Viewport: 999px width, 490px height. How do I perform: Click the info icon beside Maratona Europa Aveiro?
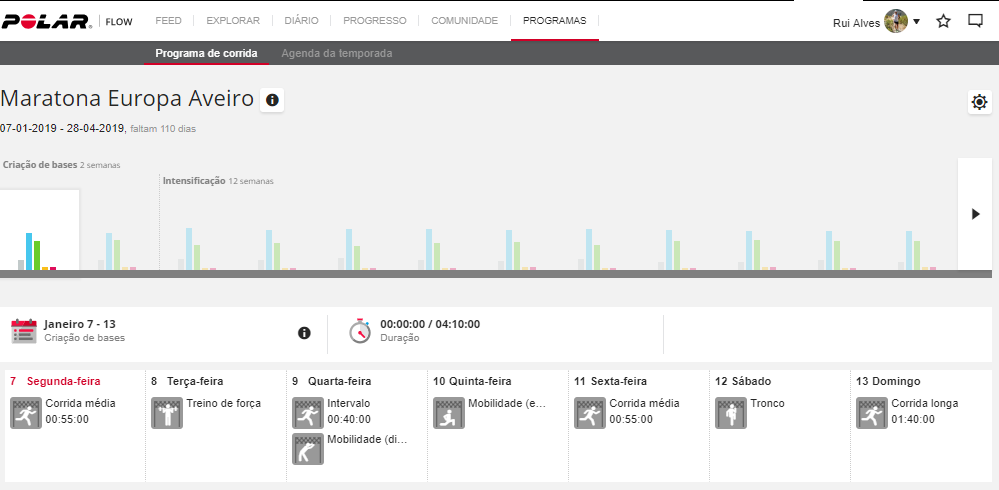click(272, 100)
